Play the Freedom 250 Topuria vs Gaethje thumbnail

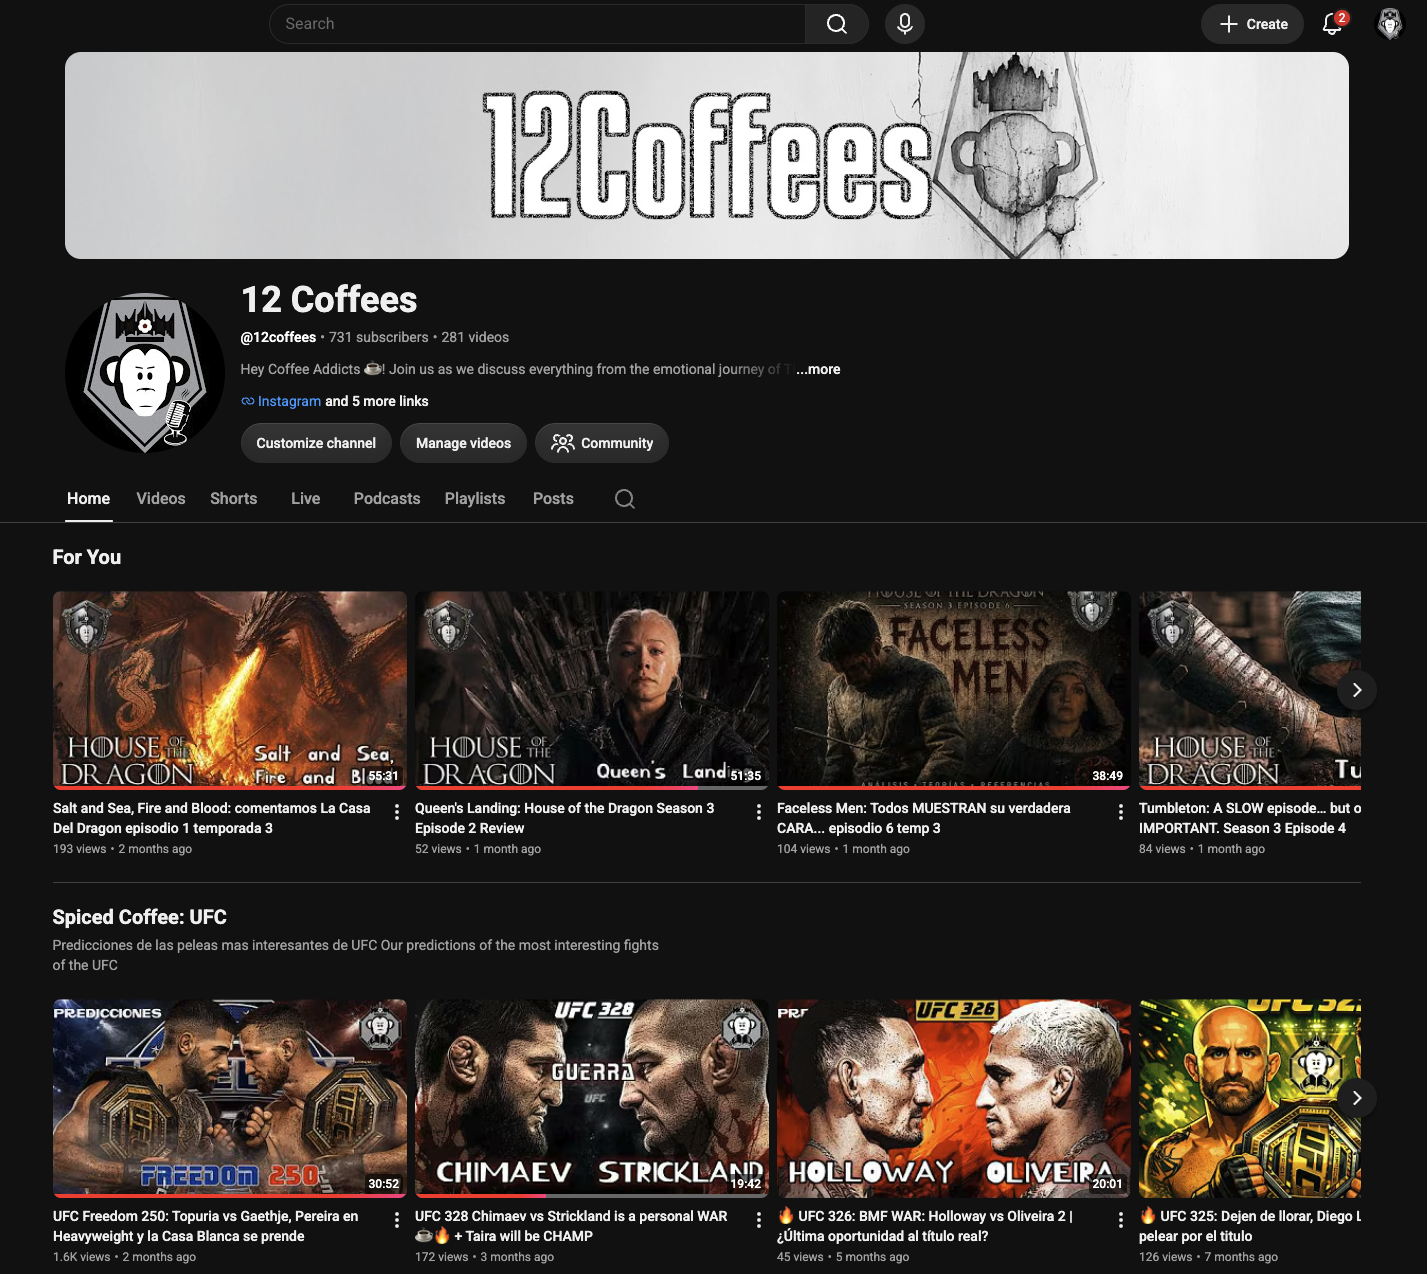[230, 1098]
